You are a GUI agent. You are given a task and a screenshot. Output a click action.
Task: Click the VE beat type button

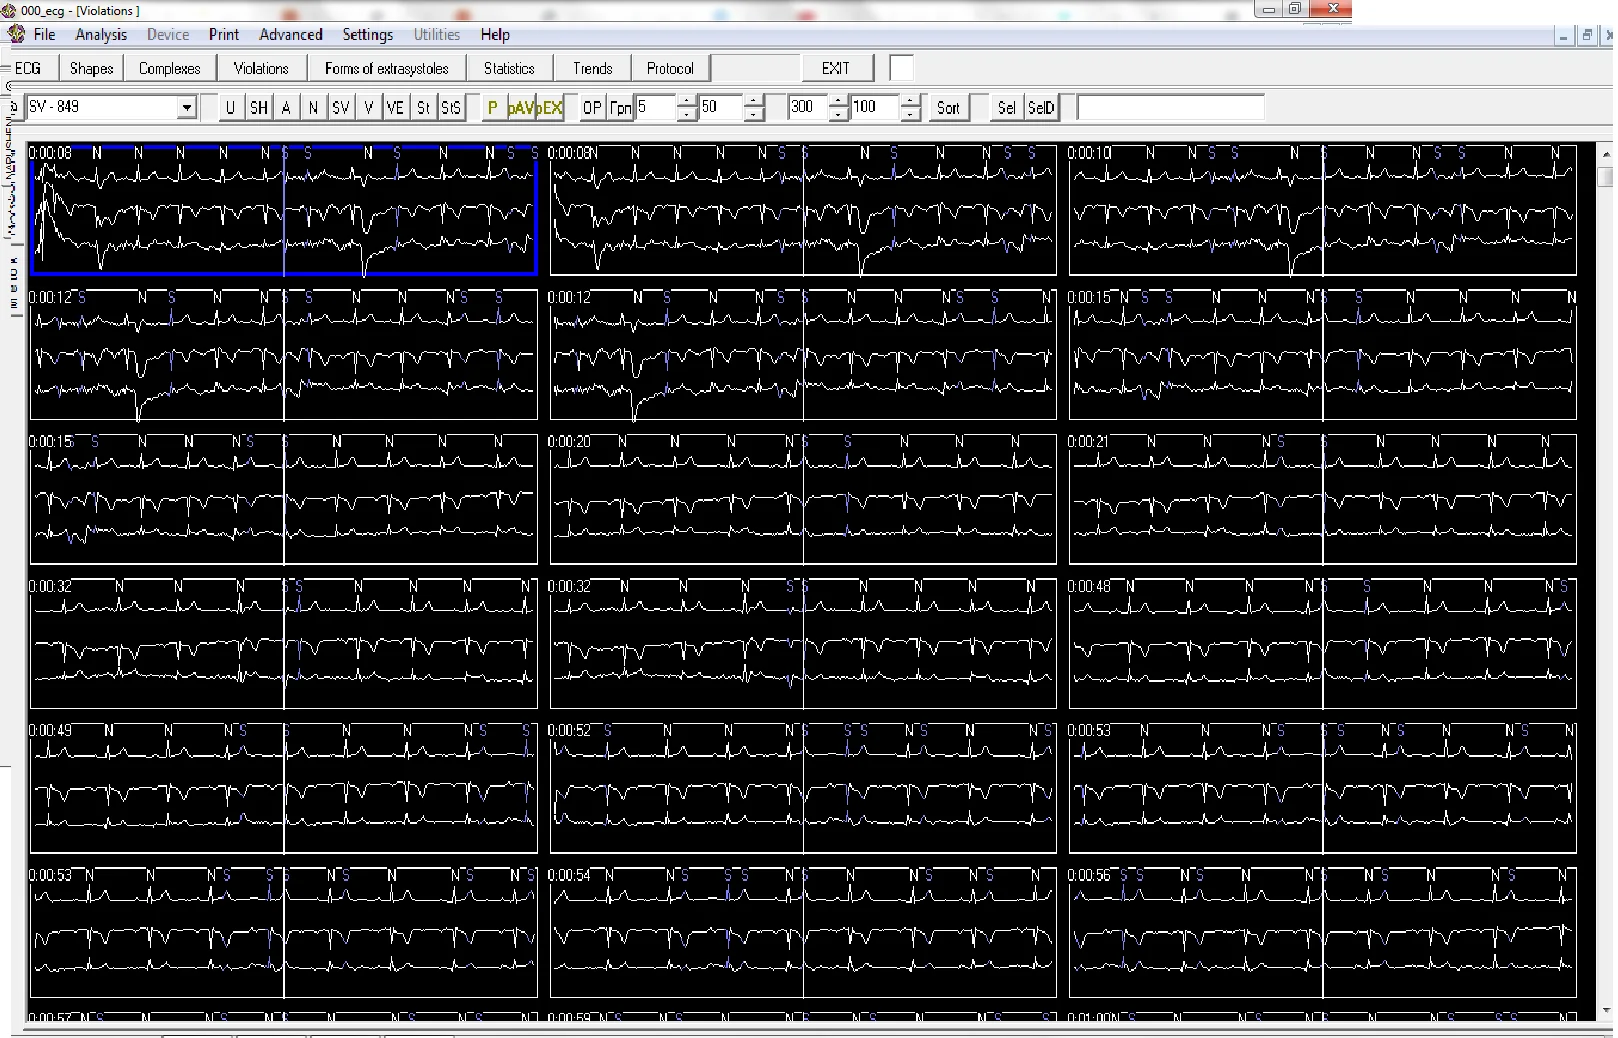click(395, 108)
